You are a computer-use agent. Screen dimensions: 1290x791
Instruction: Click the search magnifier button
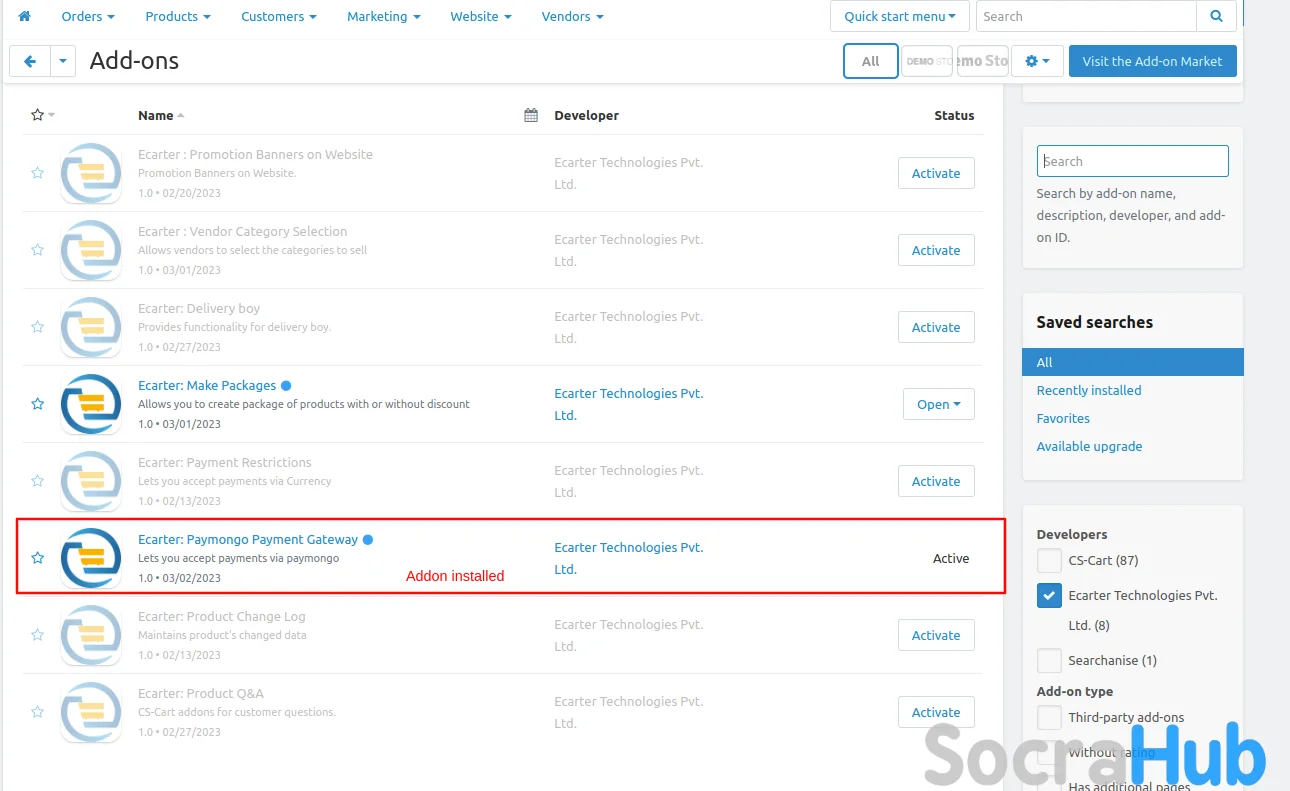1216,16
